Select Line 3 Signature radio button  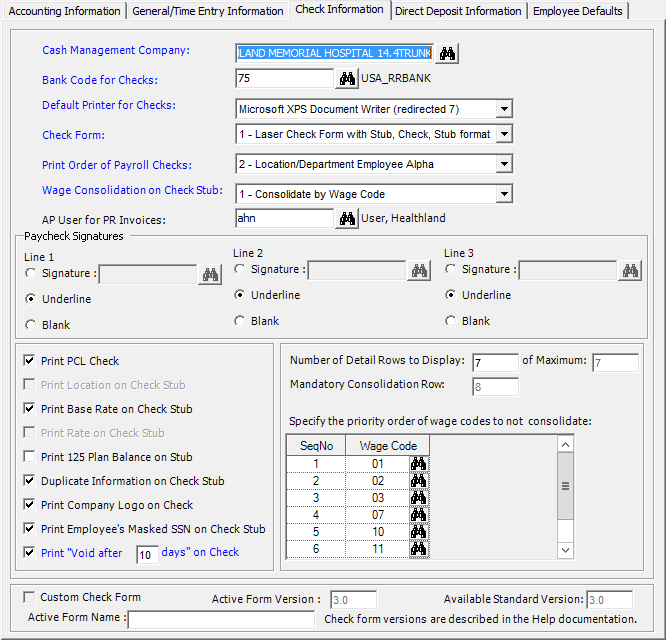450,269
